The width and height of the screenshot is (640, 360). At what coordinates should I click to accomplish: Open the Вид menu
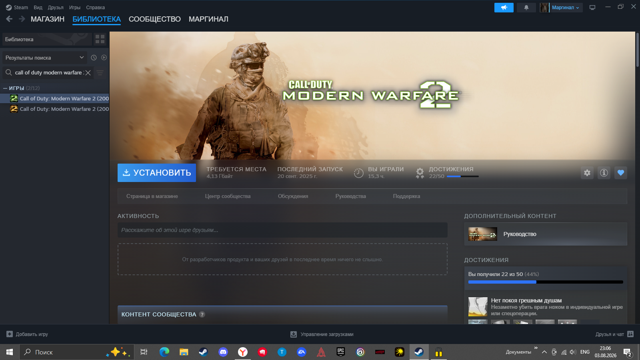(x=38, y=7)
